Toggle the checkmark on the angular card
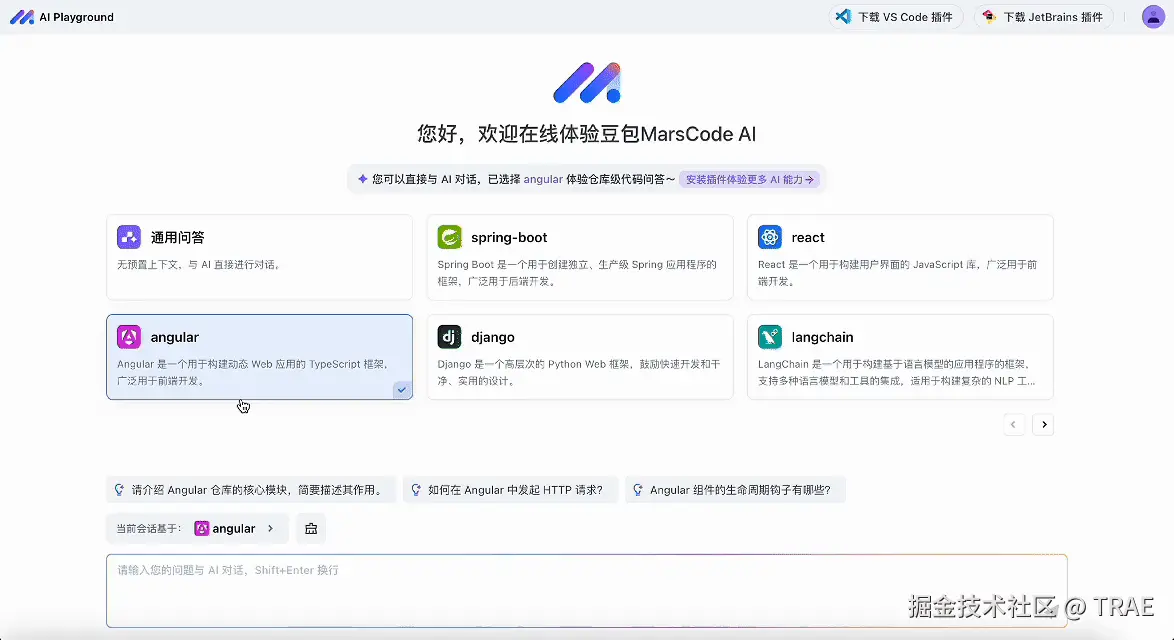This screenshot has width=1174, height=640. pyautogui.click(x=402, y=389)
